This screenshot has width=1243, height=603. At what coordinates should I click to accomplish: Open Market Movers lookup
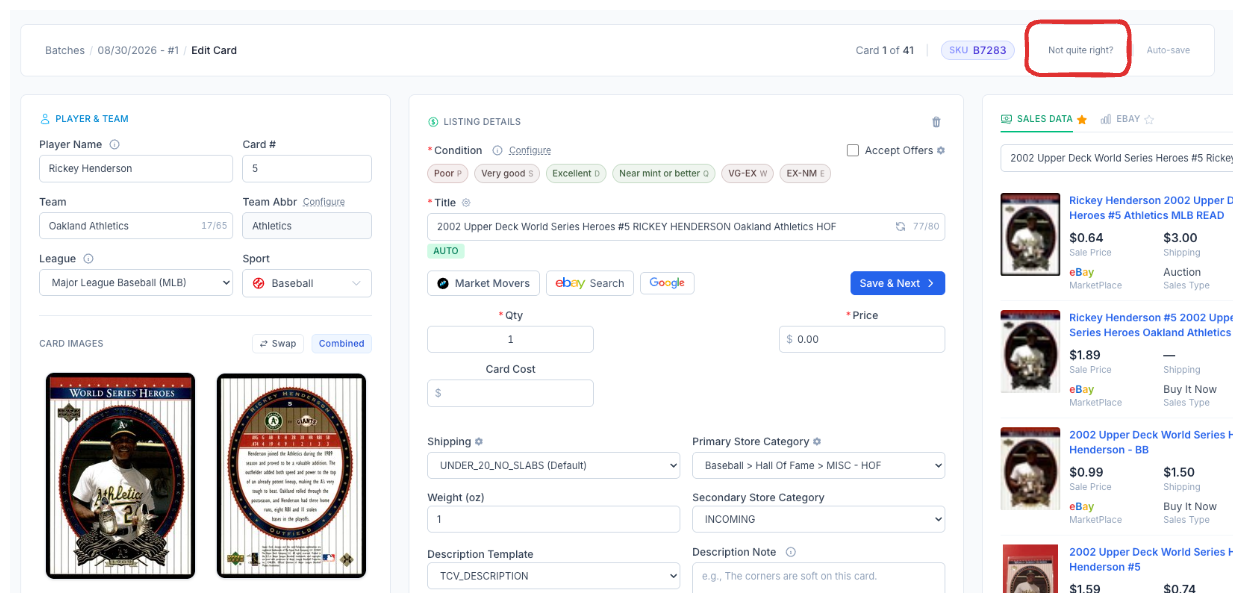[x=483, y=283]
